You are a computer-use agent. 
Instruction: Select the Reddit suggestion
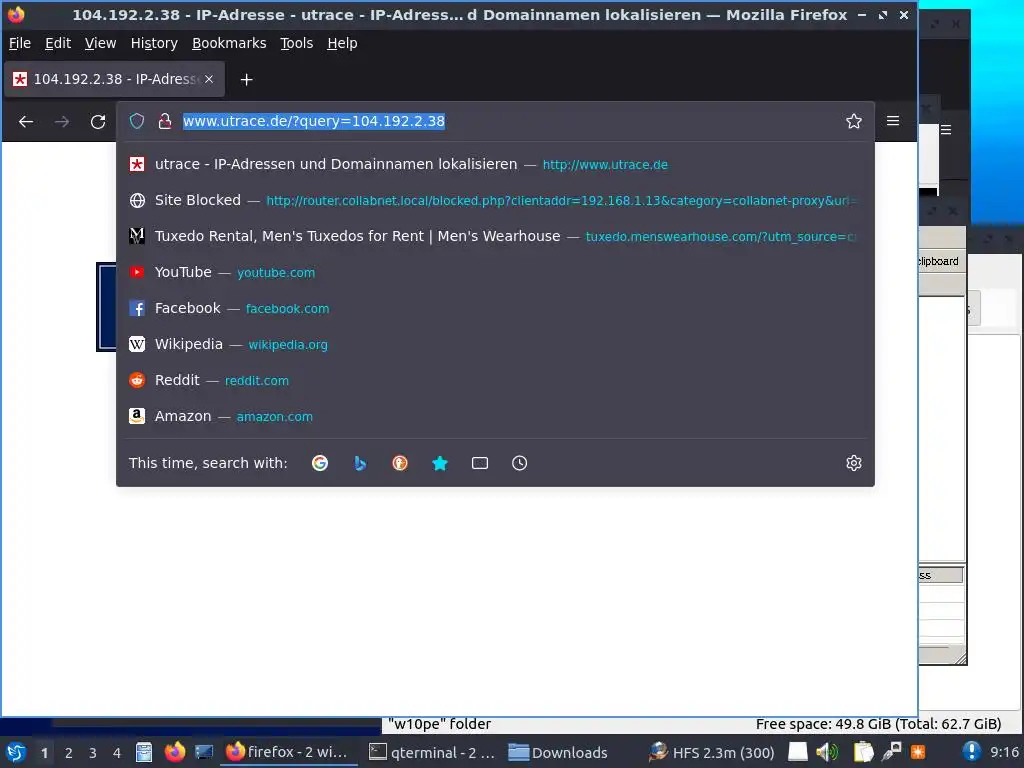(x=495, y=379)
